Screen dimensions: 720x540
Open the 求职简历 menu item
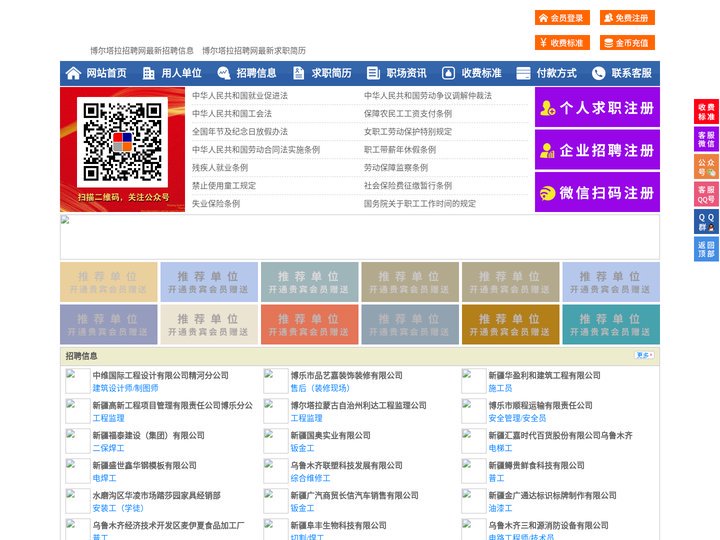[332, 73]
